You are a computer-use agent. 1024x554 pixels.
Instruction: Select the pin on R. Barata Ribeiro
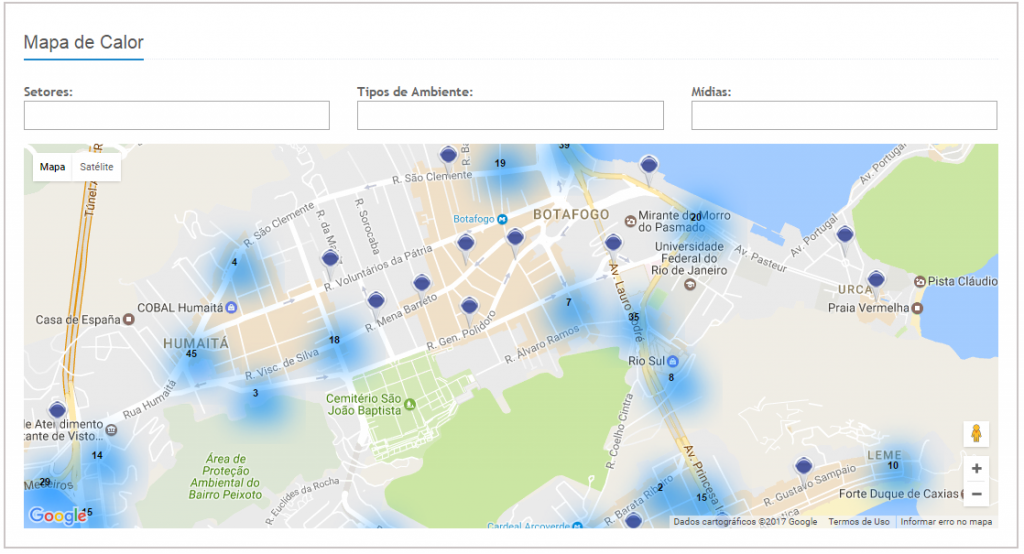633,521
